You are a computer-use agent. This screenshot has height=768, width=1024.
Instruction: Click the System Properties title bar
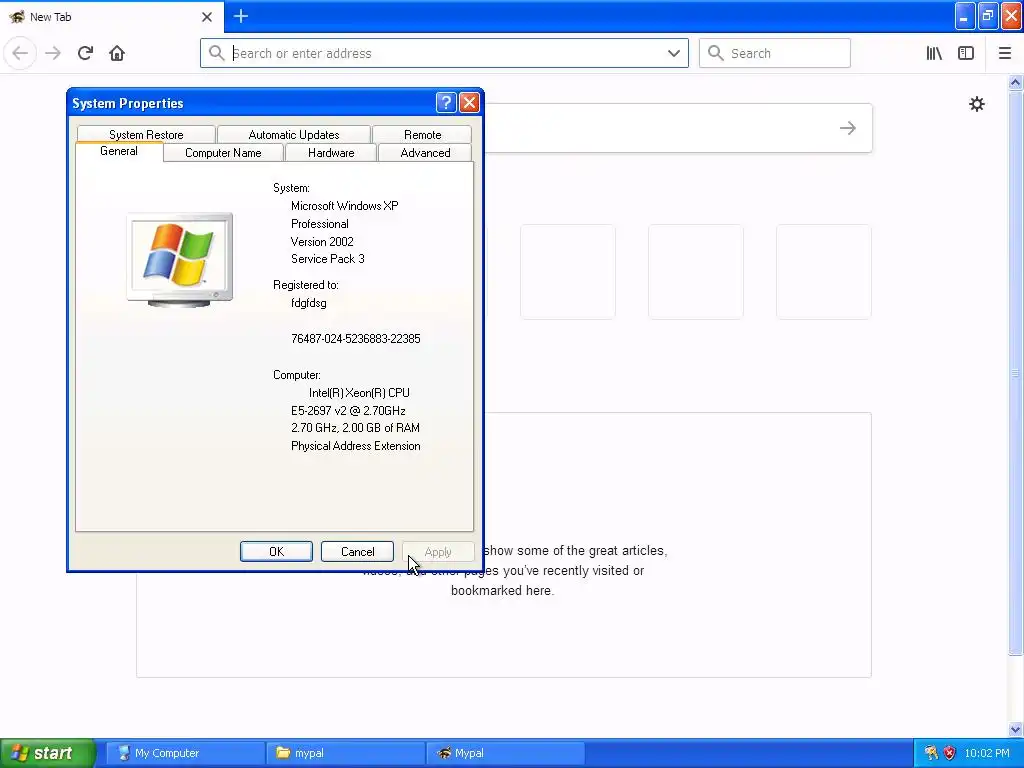coord(251,103)
